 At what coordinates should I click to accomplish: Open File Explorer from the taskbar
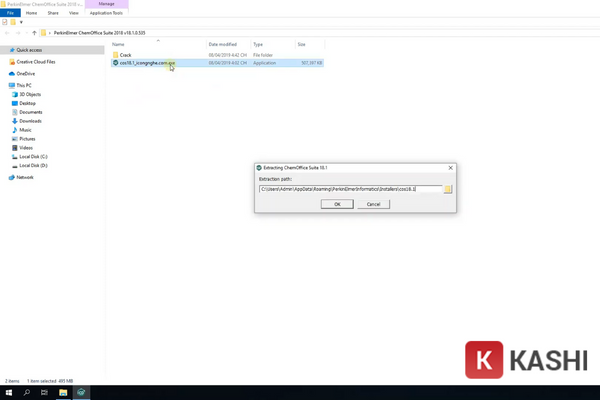[63, 392]
